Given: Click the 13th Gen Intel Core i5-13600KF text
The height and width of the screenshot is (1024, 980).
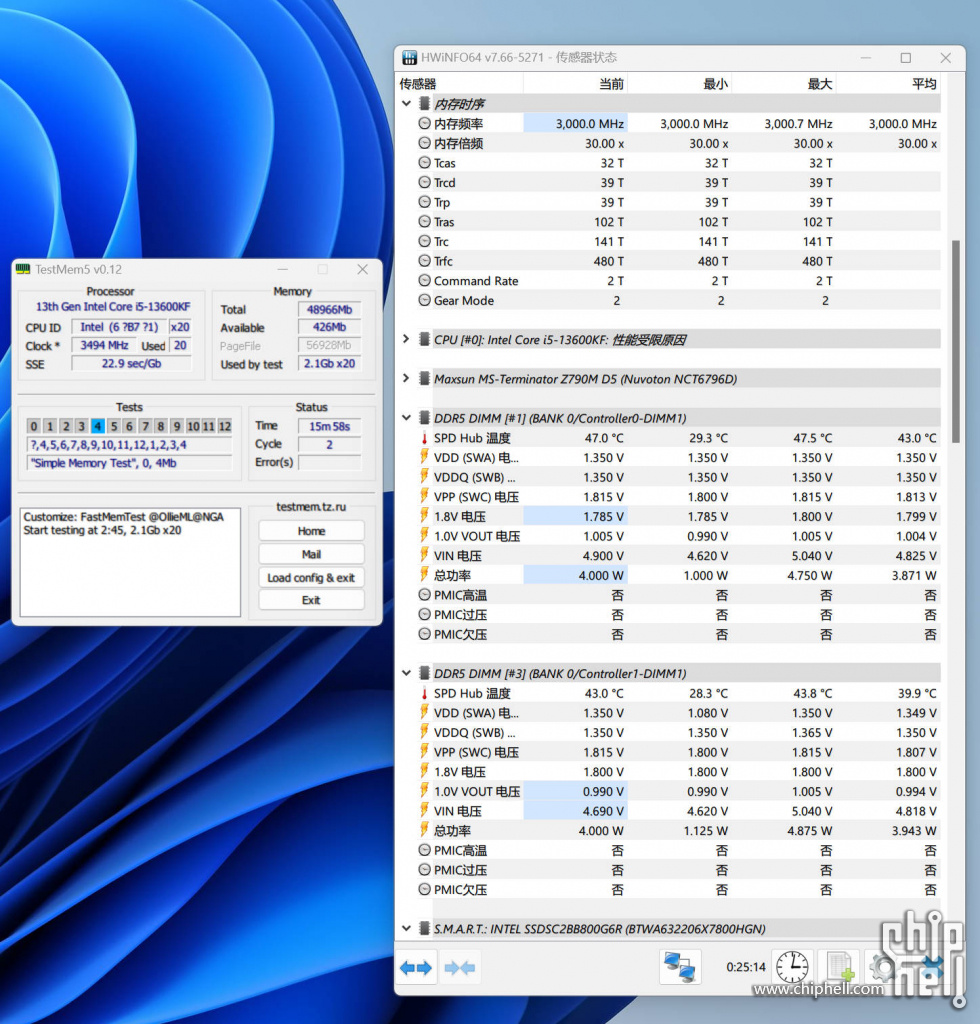Looking at the screenshot, I should click(x=113, y=307).
